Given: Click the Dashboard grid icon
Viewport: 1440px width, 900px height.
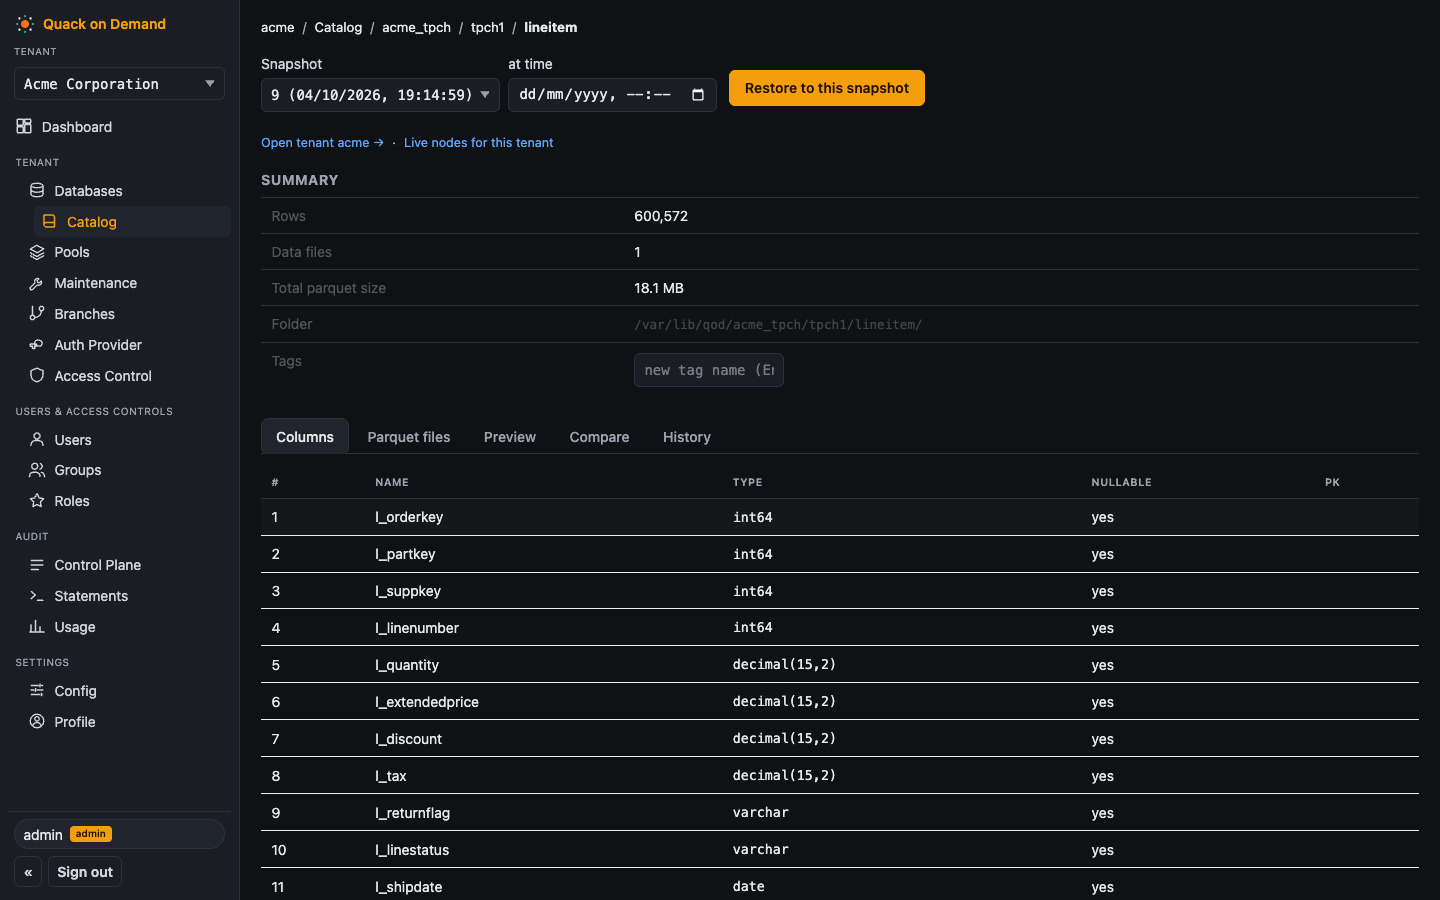Looking at the screenshot, I should (24, 126).
